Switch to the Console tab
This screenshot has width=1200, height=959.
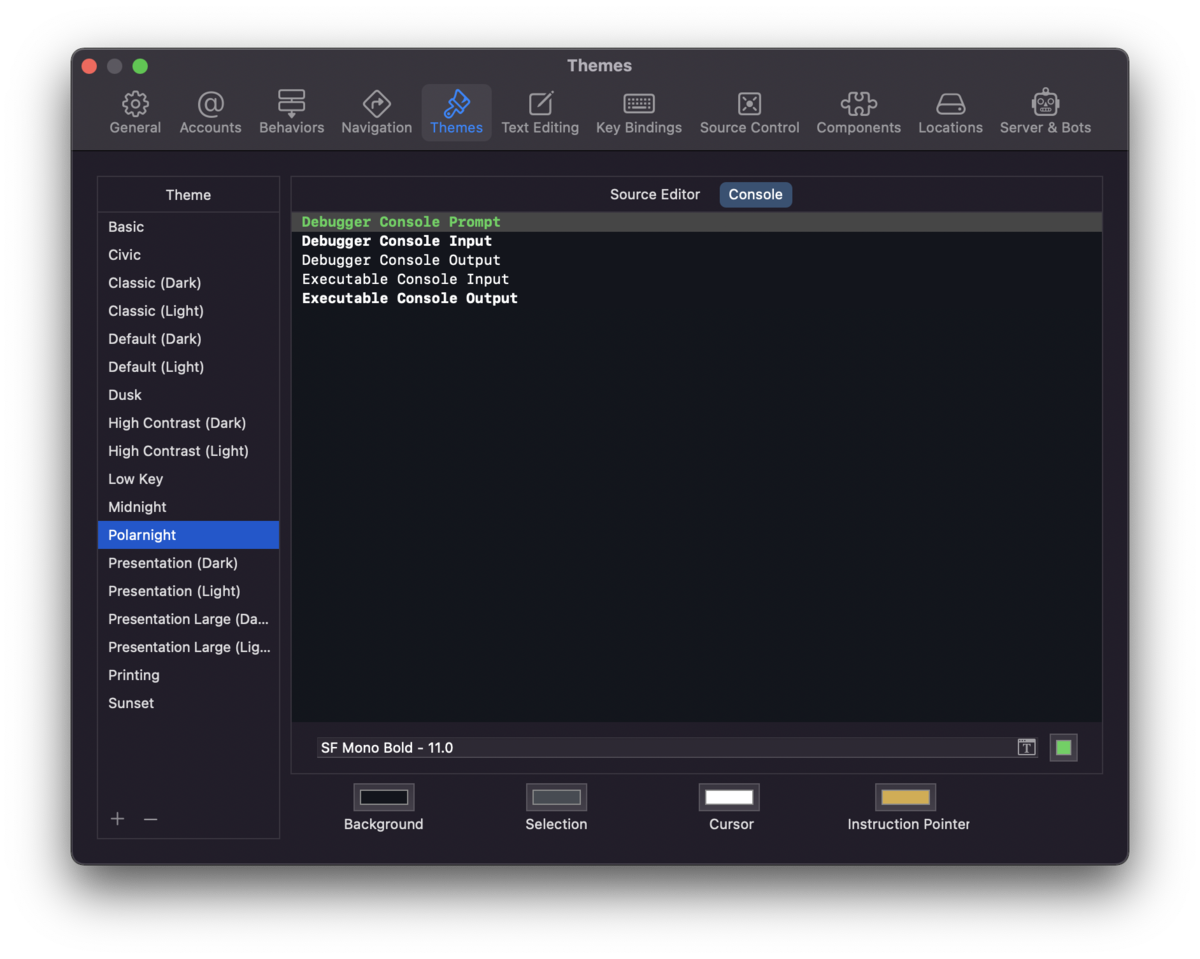tap(755, 194)
